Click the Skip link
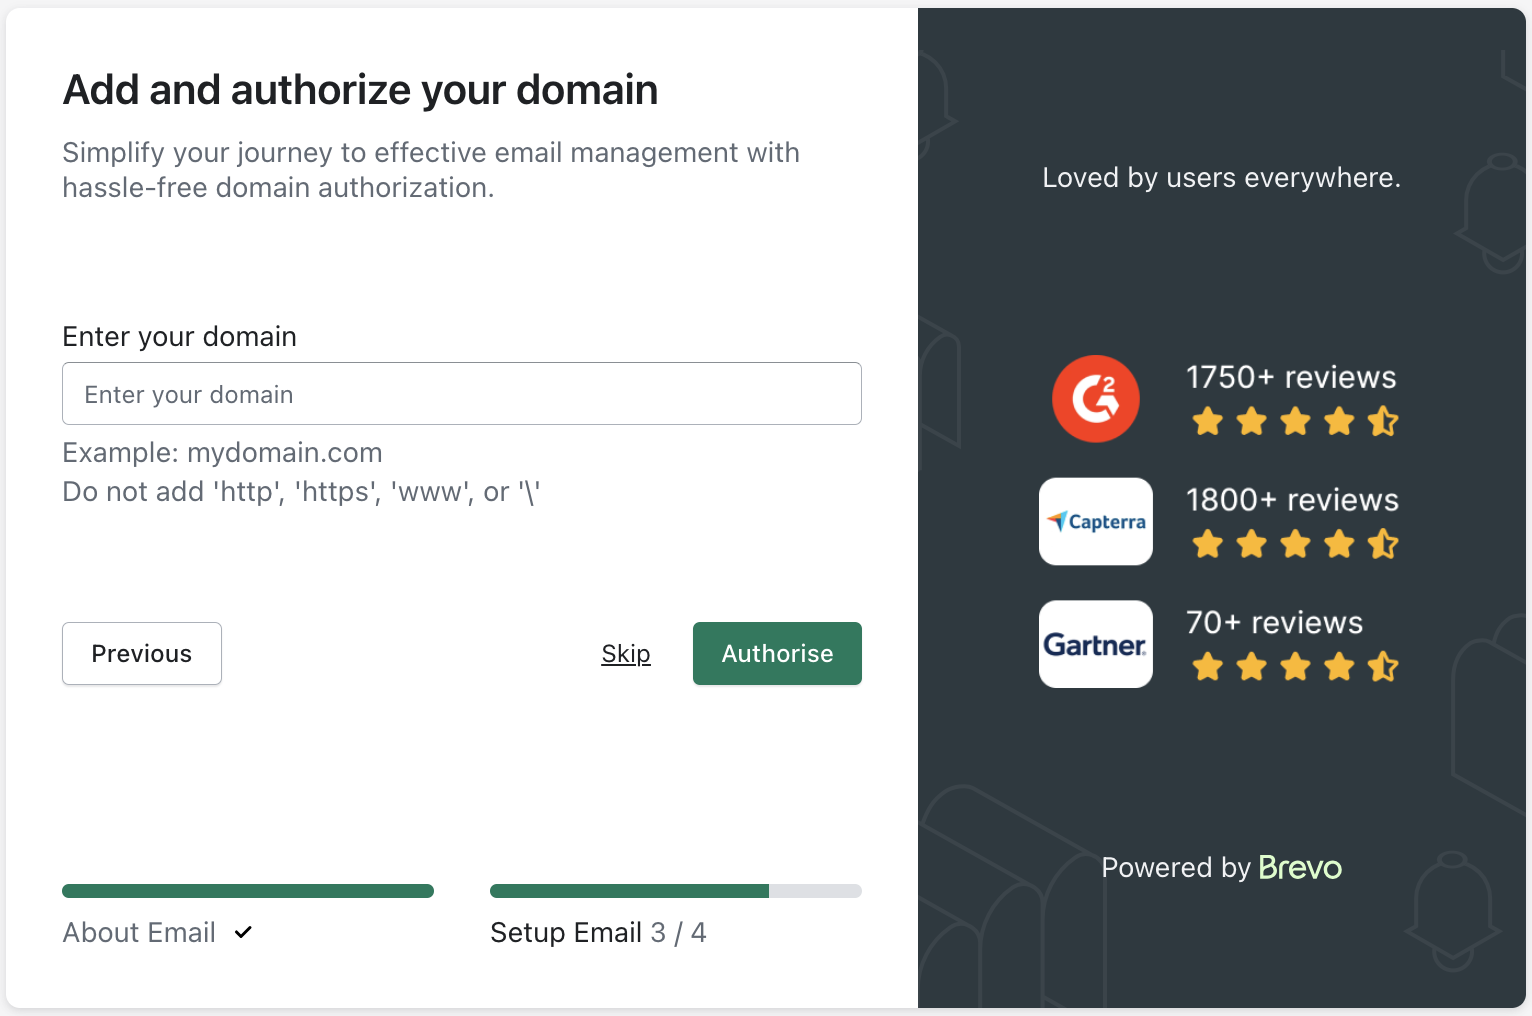This screenshot has height=1016, width=1532. tap(626, 653)
